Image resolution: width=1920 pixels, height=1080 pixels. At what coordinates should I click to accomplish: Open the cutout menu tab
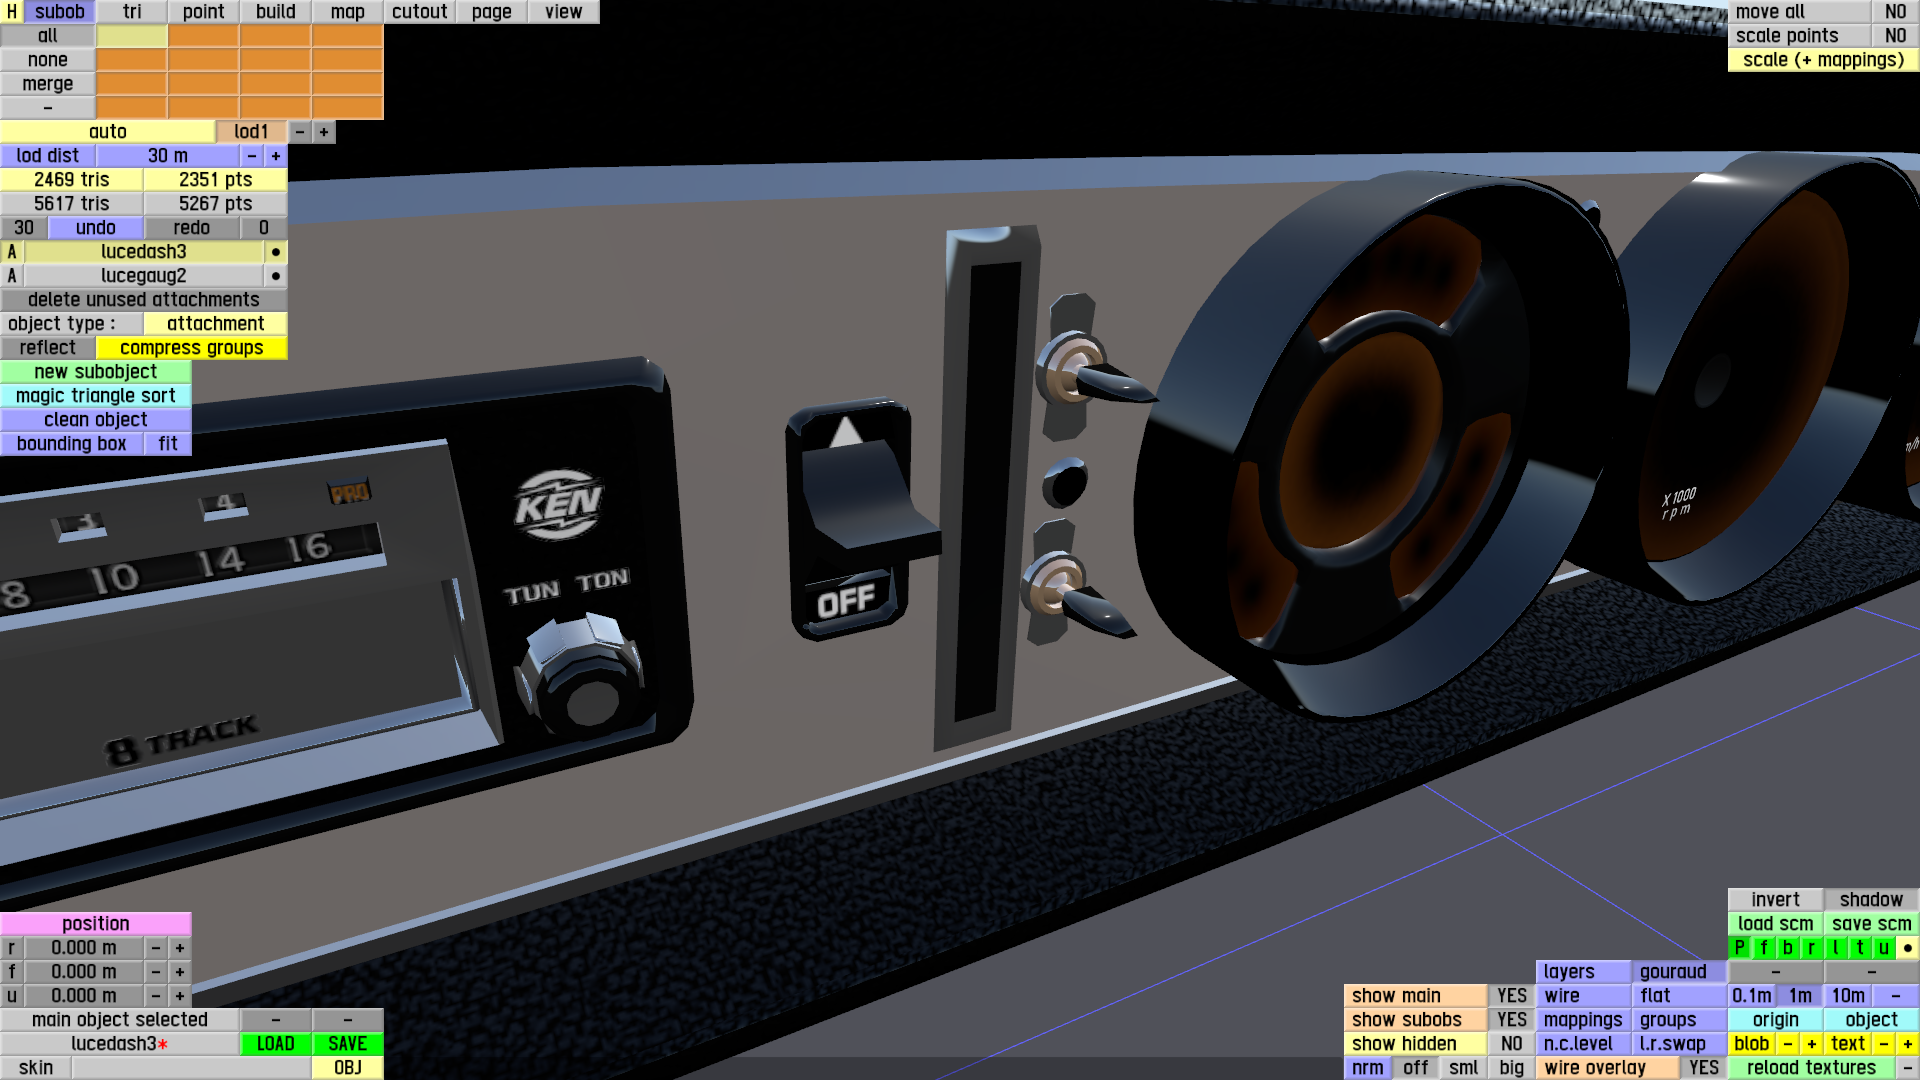pos(419,12)
